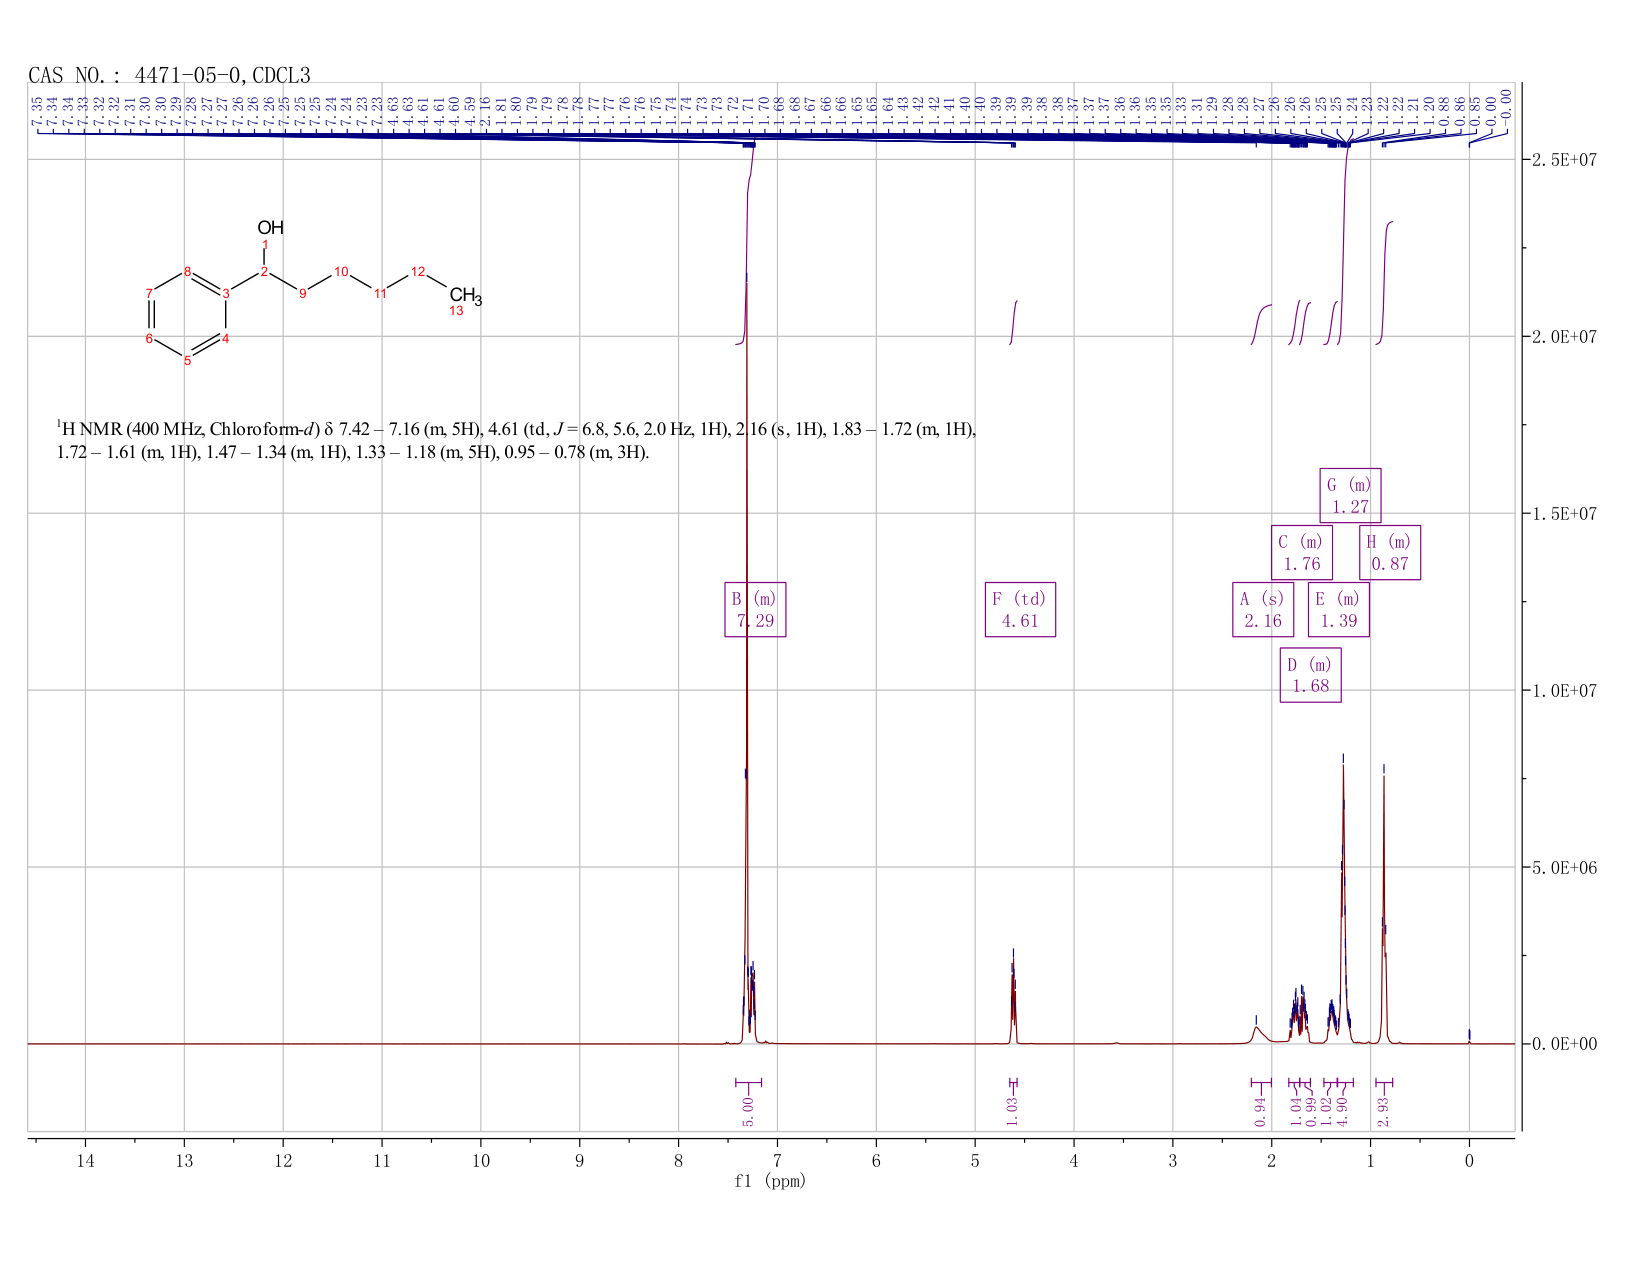
Task: Select the H (m) 0.87 multiplet label
Action: pos(1390,552)
